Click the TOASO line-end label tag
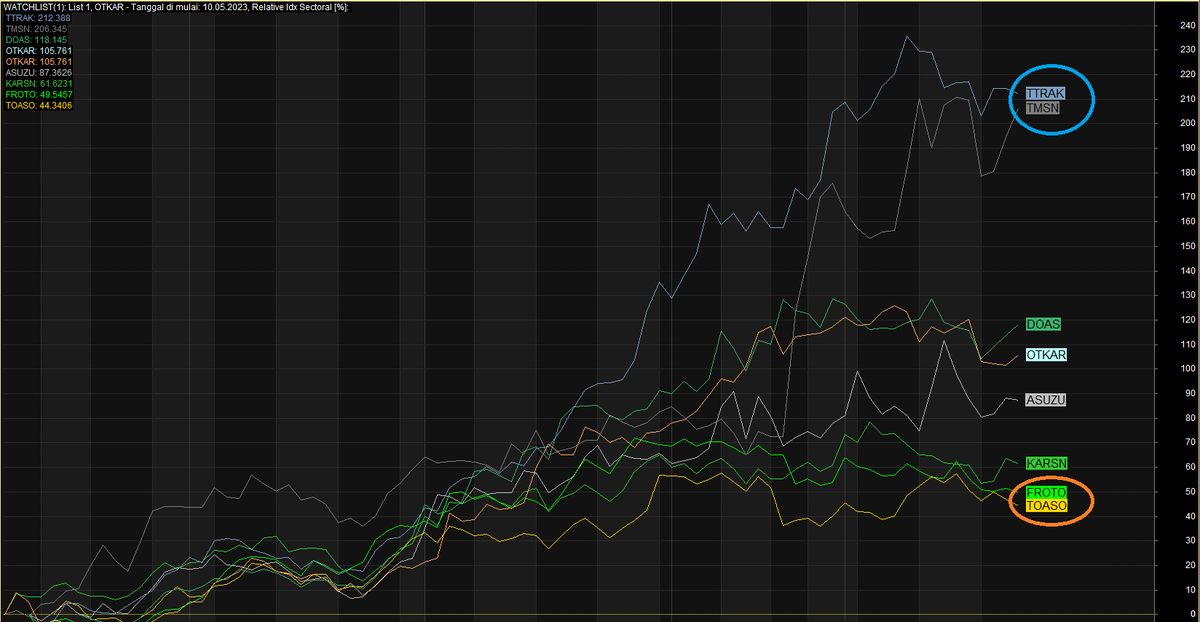The width and height of the screenshot is (1200, 622). (1046, 506)
